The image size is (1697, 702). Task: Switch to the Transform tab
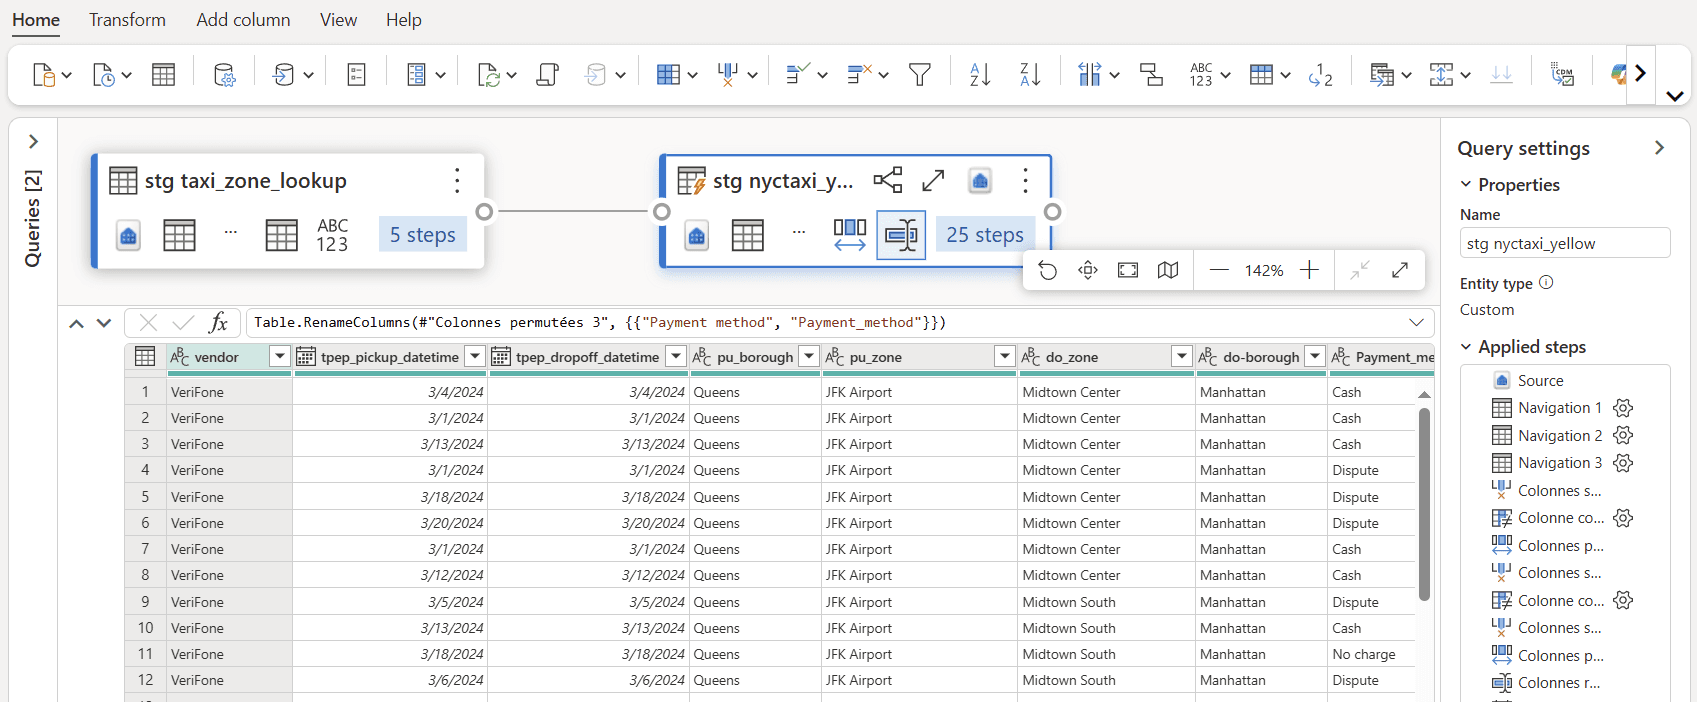tap(127, 20)
